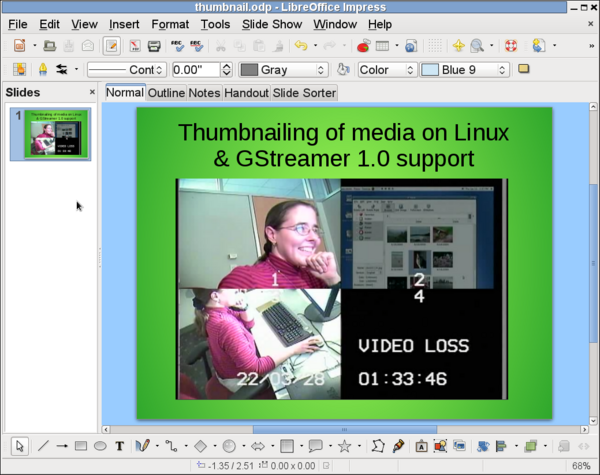600x475 pixels.
Task: Open the Format menu
Action: coord(170,24)
